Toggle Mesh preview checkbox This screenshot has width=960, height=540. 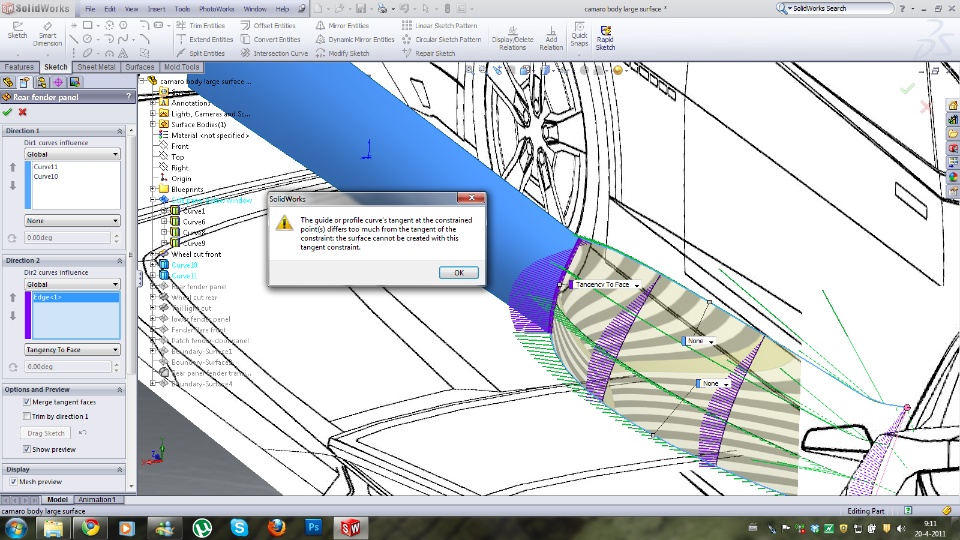[13, 482]
